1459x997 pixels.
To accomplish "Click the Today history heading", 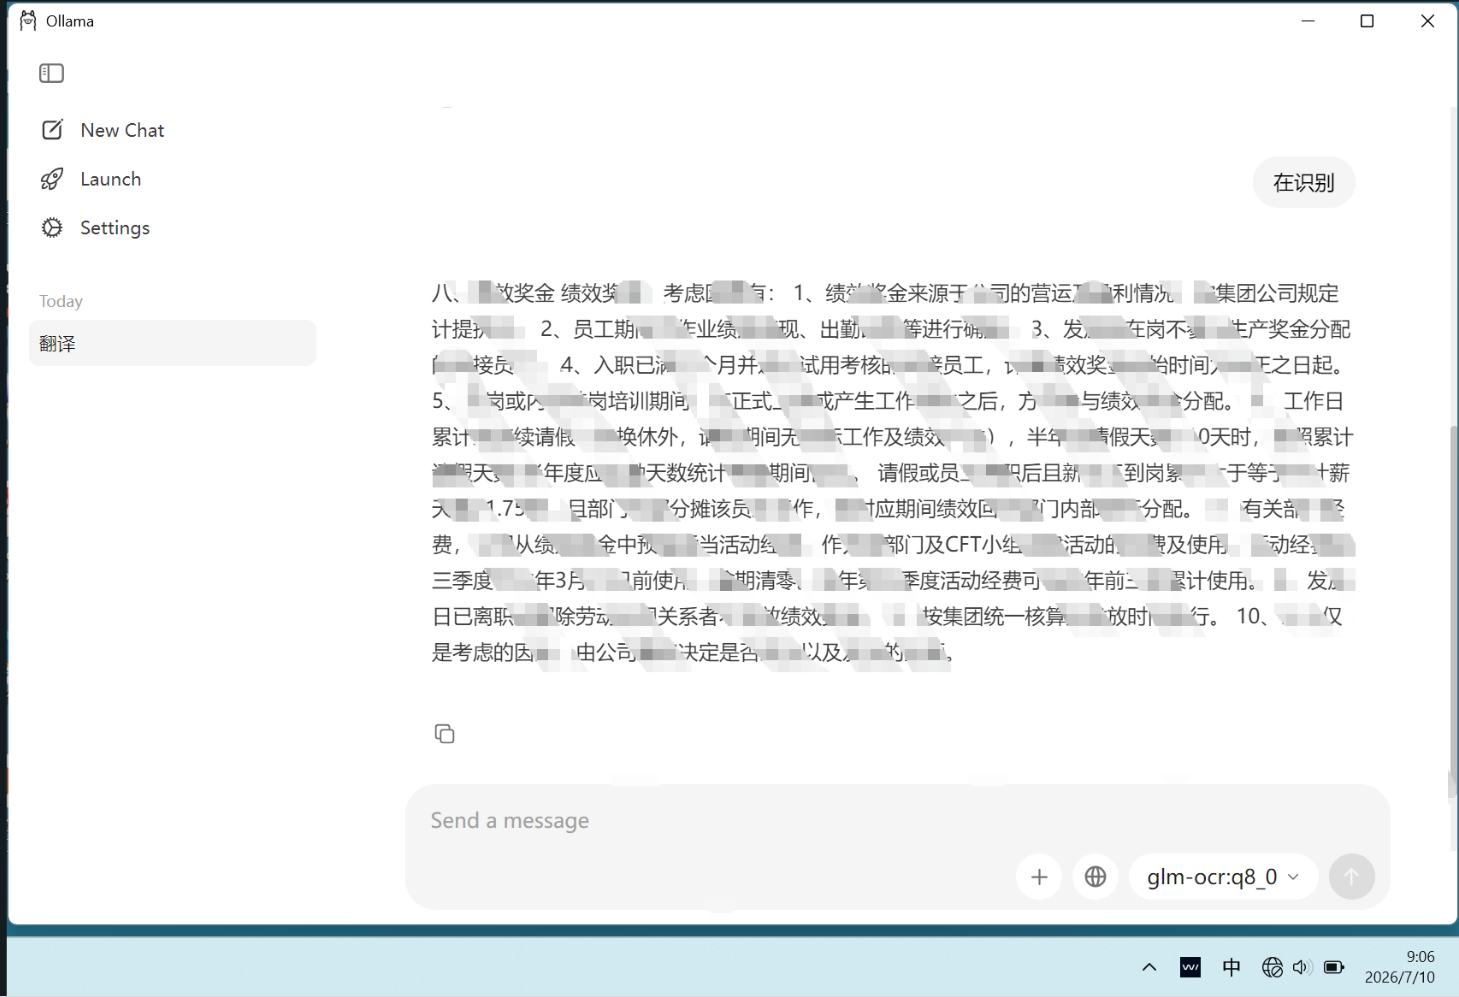I will point(61,301).
